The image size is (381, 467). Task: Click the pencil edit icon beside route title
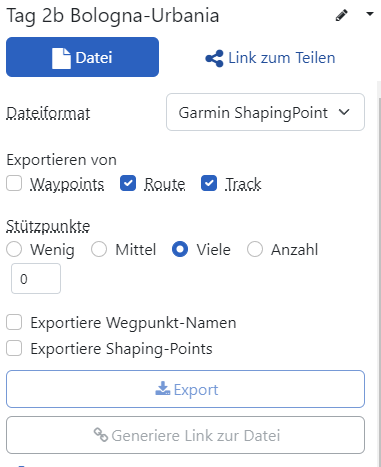point(341,15)
